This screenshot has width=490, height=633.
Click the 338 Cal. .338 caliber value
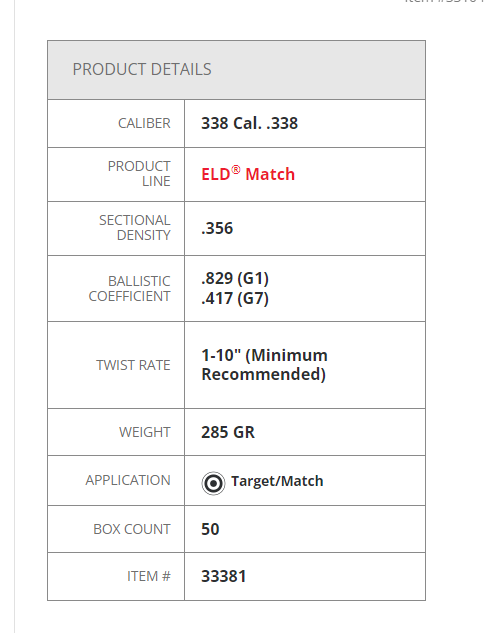(x=249, y=123)
